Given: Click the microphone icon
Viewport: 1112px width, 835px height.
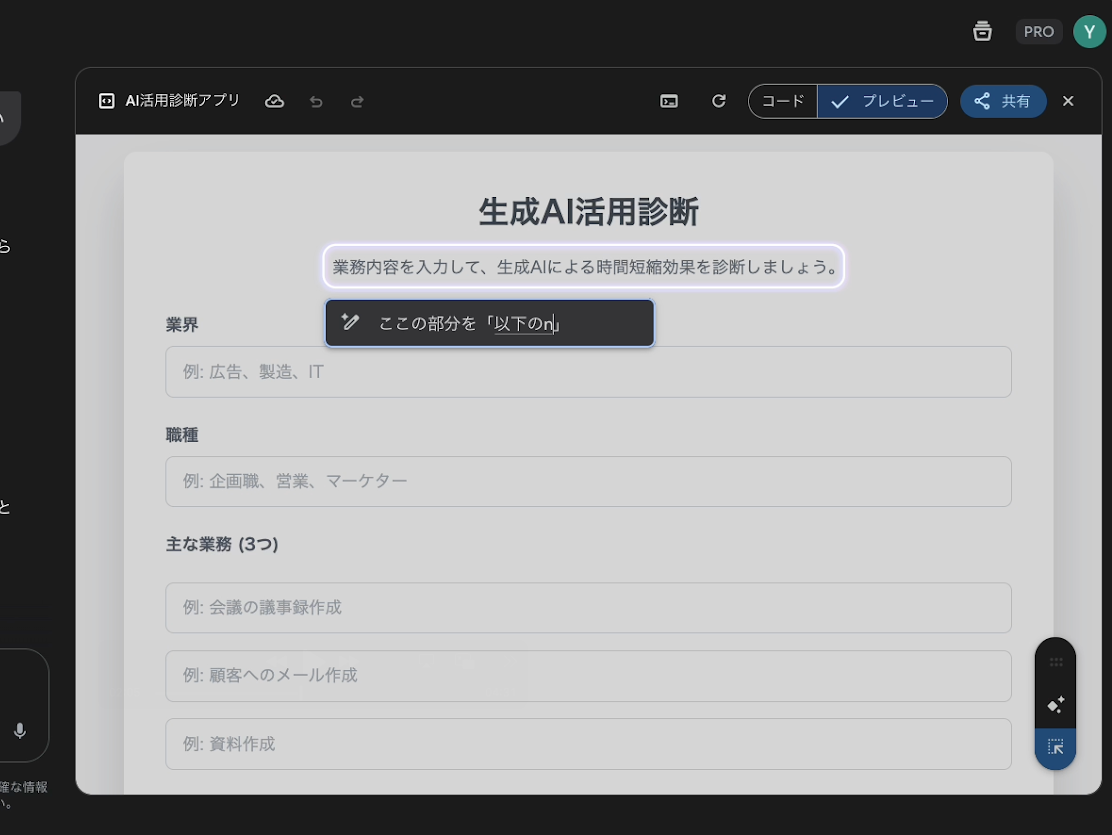Looking at the screenshot, I should 19,731.
